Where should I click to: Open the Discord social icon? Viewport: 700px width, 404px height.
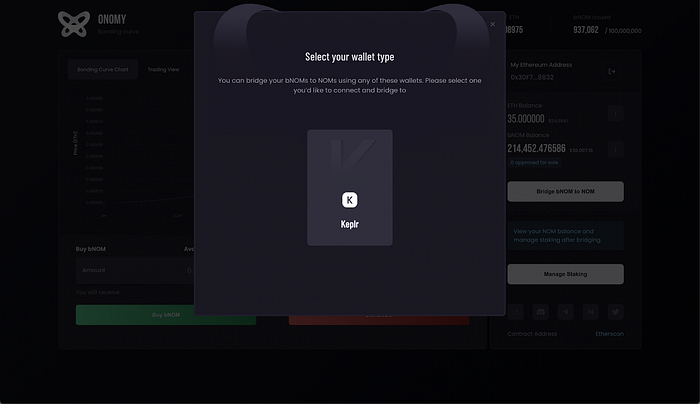pyautogui.click(x=541, y=312)
